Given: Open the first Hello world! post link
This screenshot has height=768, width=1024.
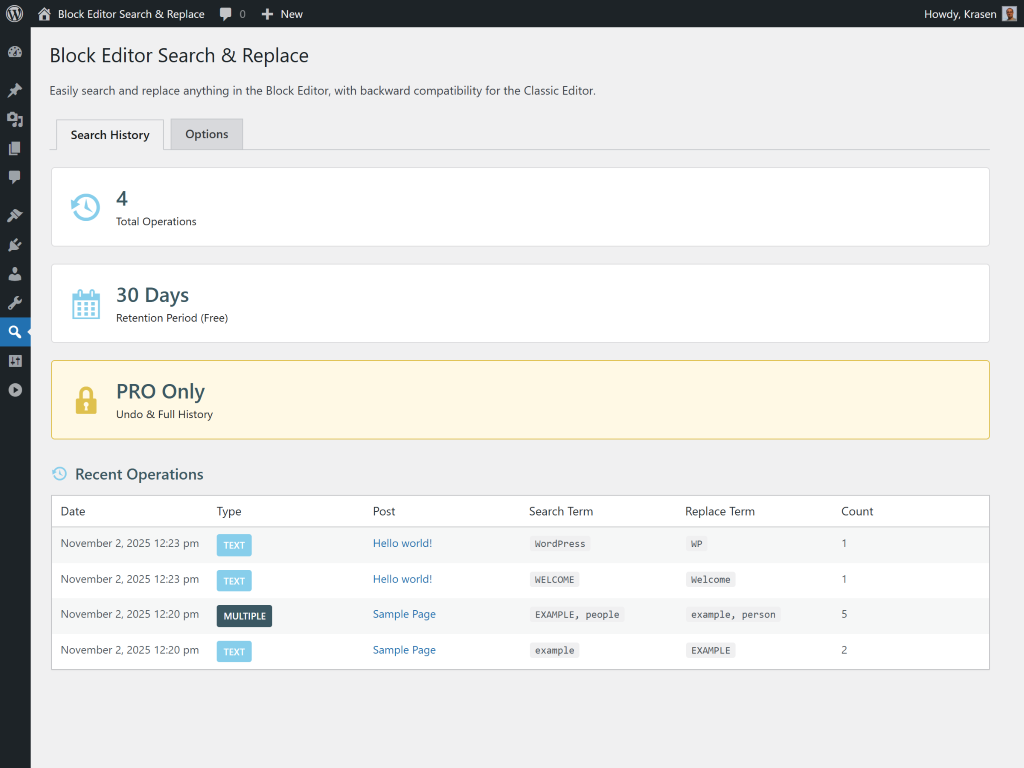Looking at the screenshot, I should pos(402,544).
